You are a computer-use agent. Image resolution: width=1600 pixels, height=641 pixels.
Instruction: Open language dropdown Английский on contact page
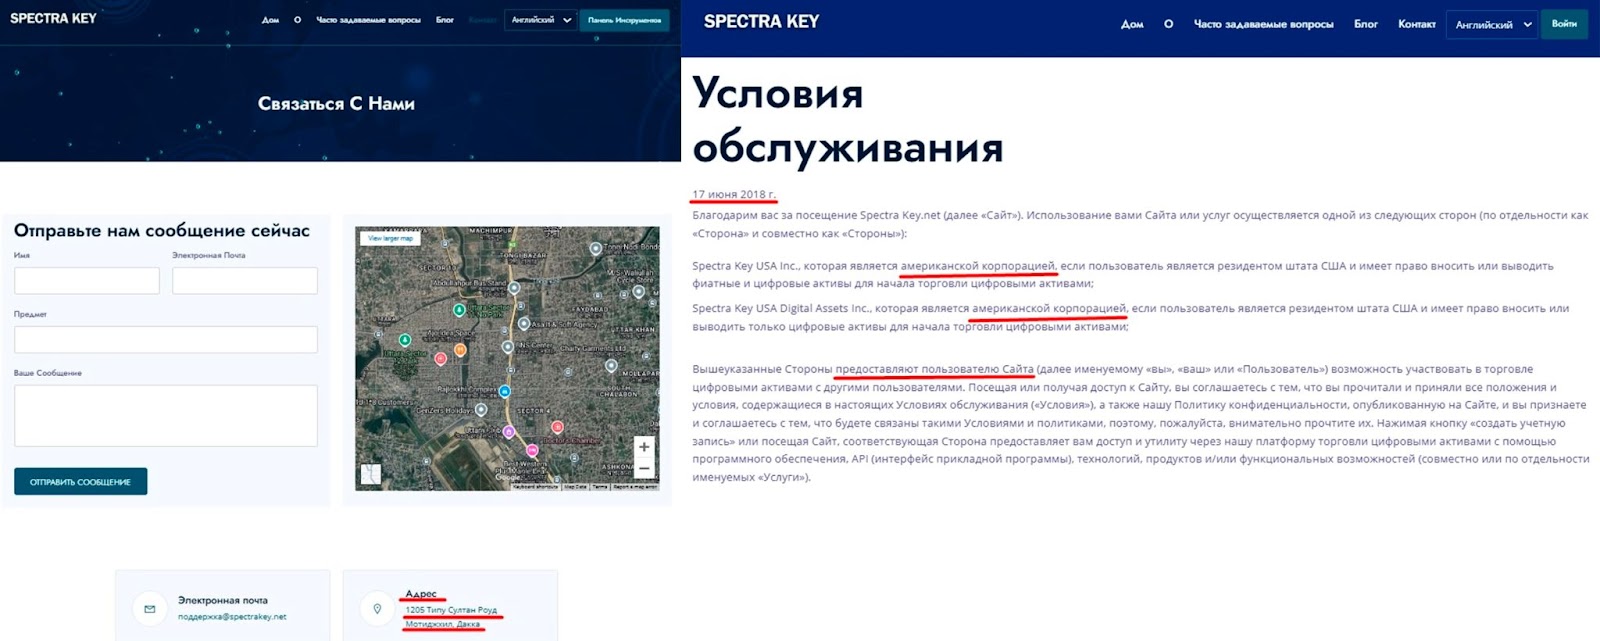[542, 20]
